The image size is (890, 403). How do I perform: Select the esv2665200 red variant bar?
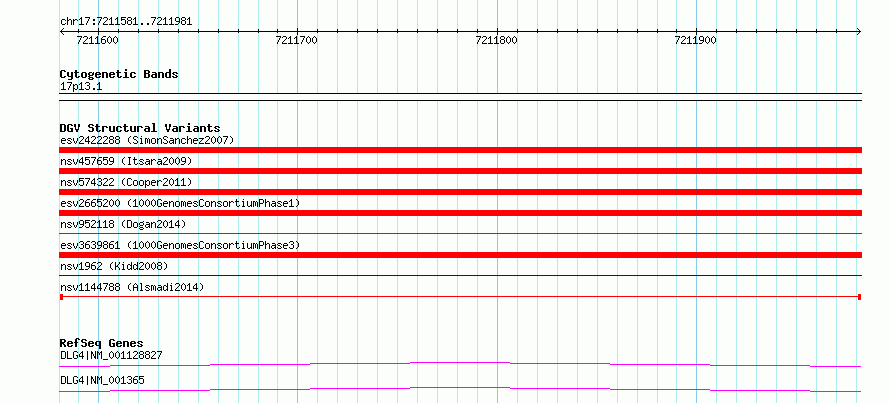[x=461, y=213]
